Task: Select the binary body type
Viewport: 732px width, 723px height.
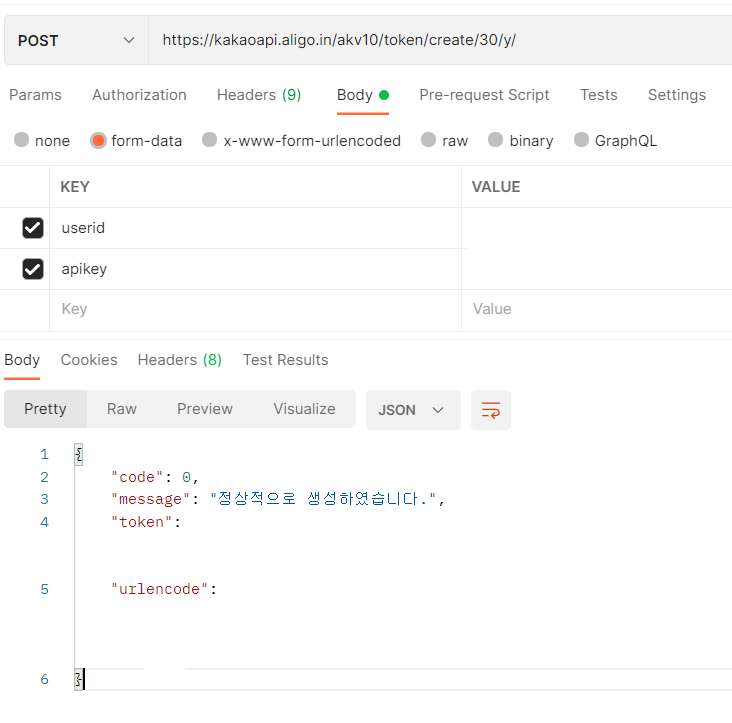Action: [521, 140]
